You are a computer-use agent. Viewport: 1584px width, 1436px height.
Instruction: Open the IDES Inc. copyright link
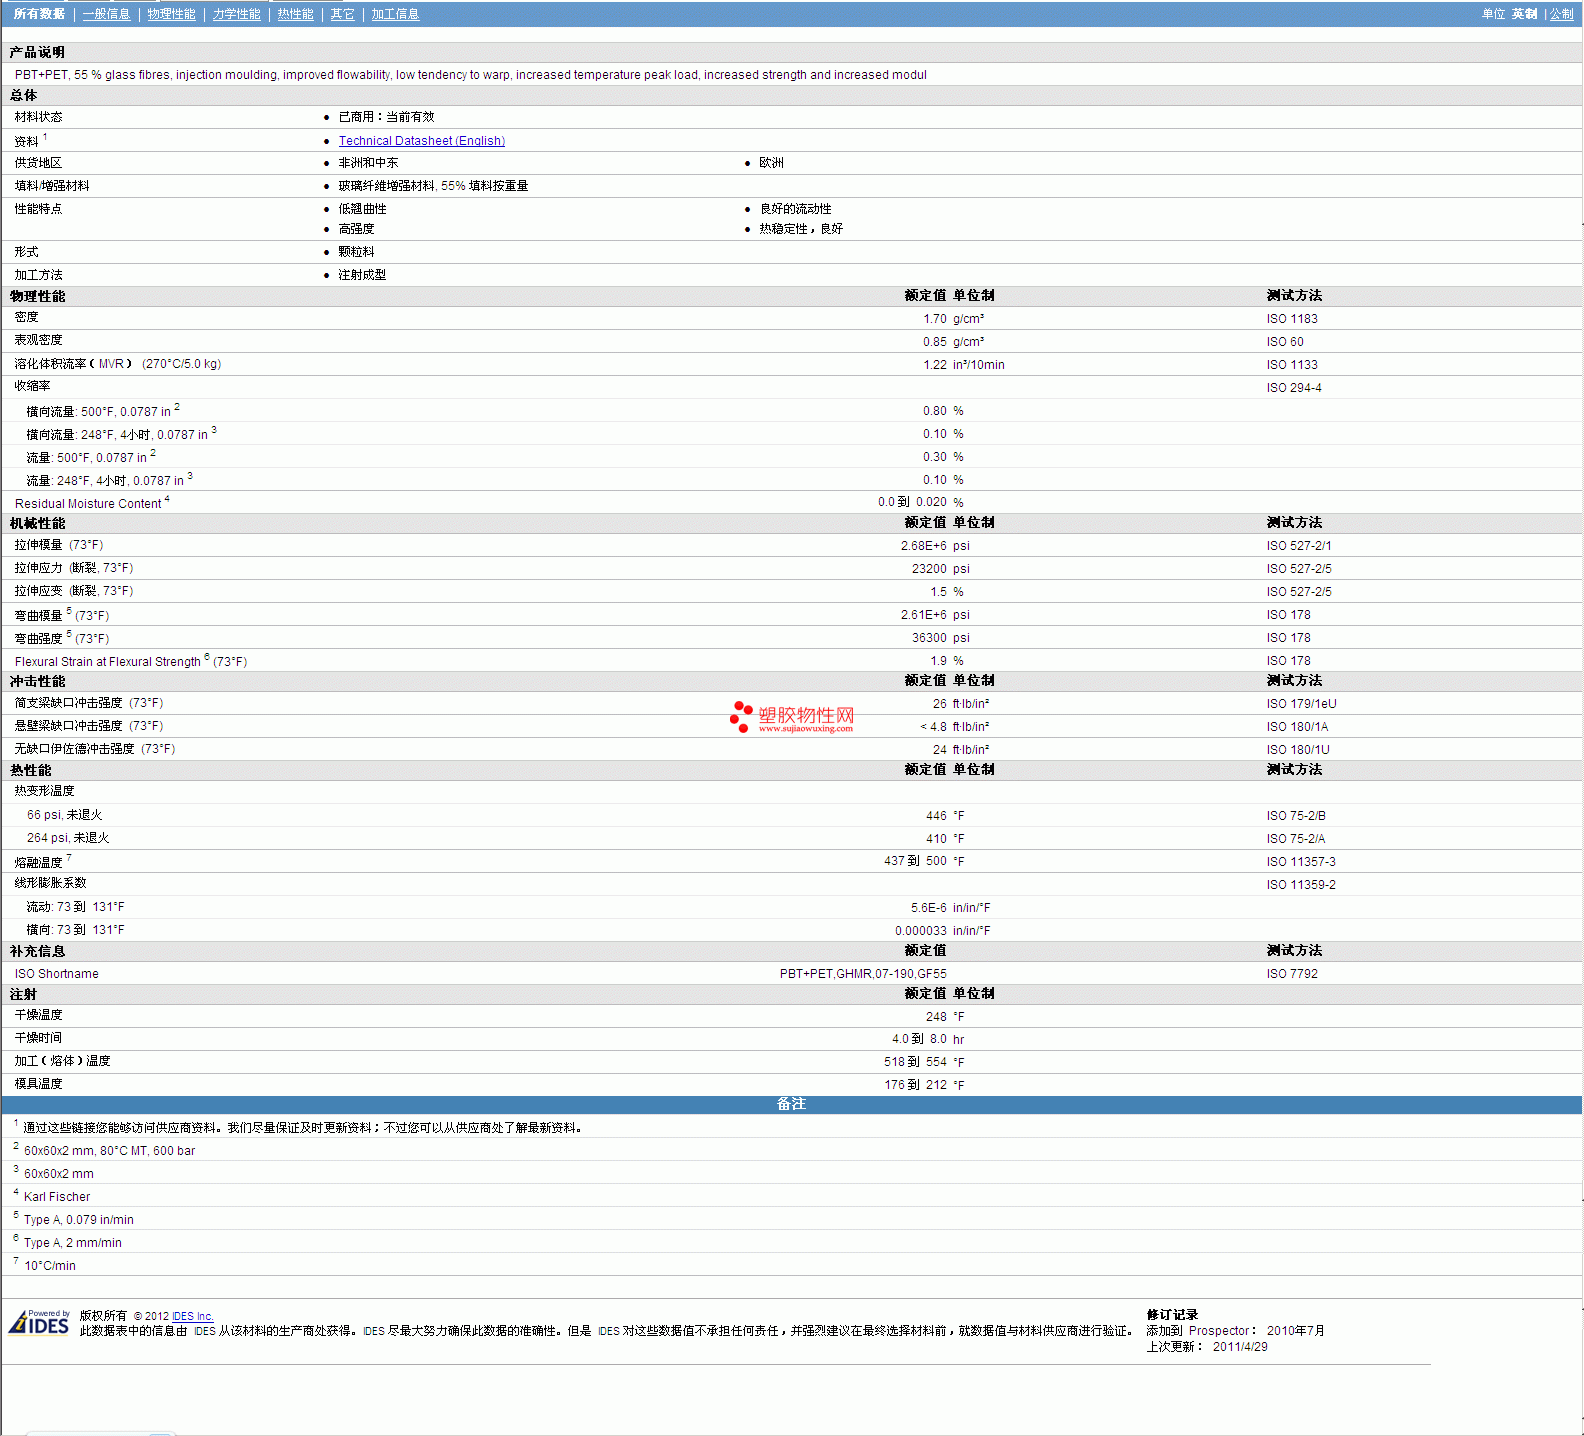click(x=192, y=1316)
